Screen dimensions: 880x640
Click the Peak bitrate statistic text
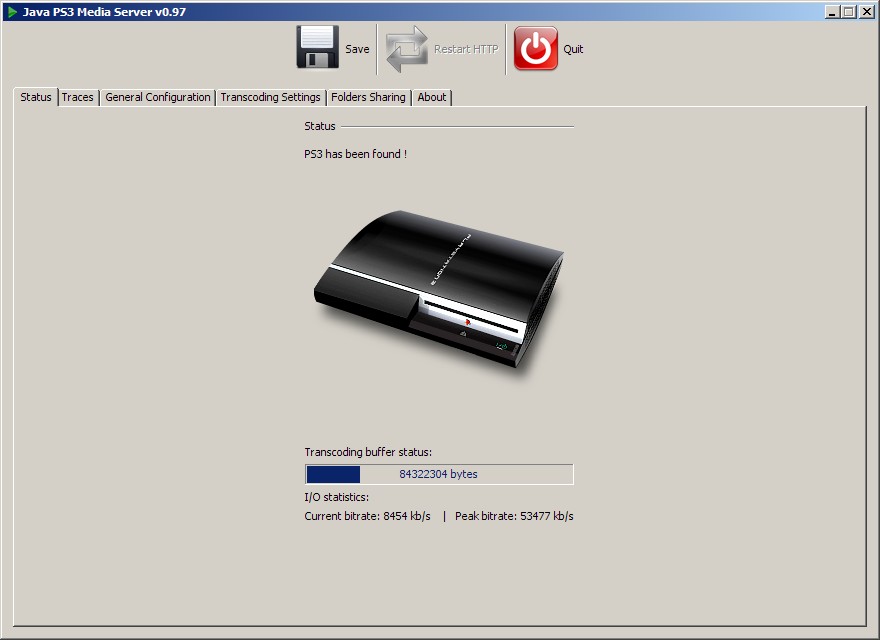[x=514, y=516]
